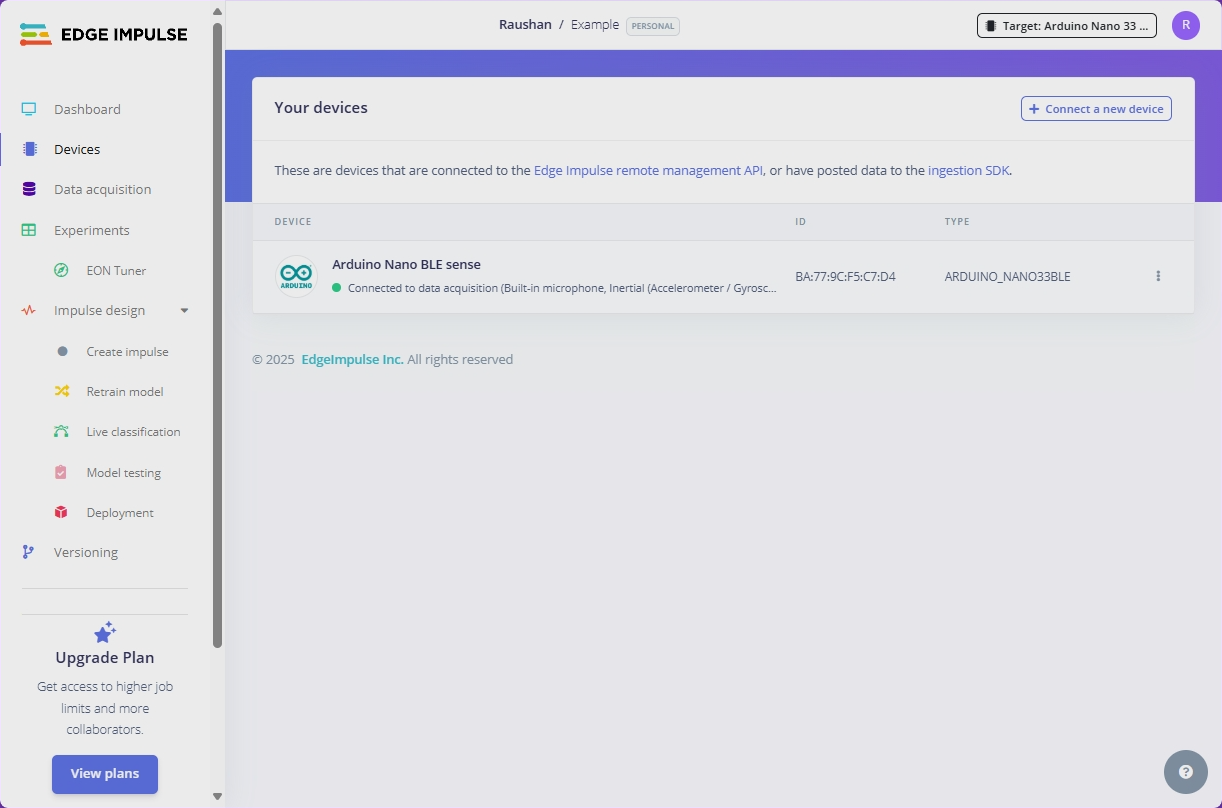Click the Arduino logo thumbnail
Screen dimensions: 1222x808
click(296, 276)
